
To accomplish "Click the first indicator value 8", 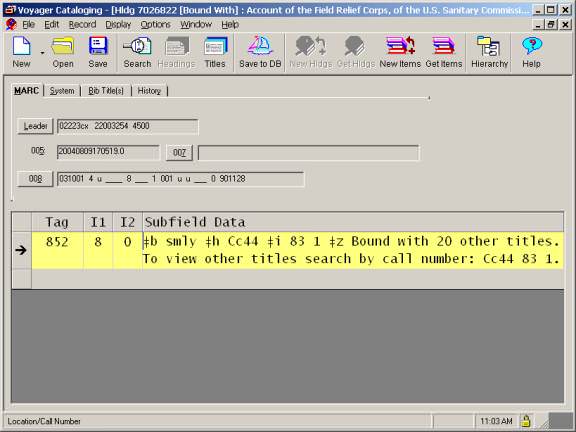I will 98,250.
